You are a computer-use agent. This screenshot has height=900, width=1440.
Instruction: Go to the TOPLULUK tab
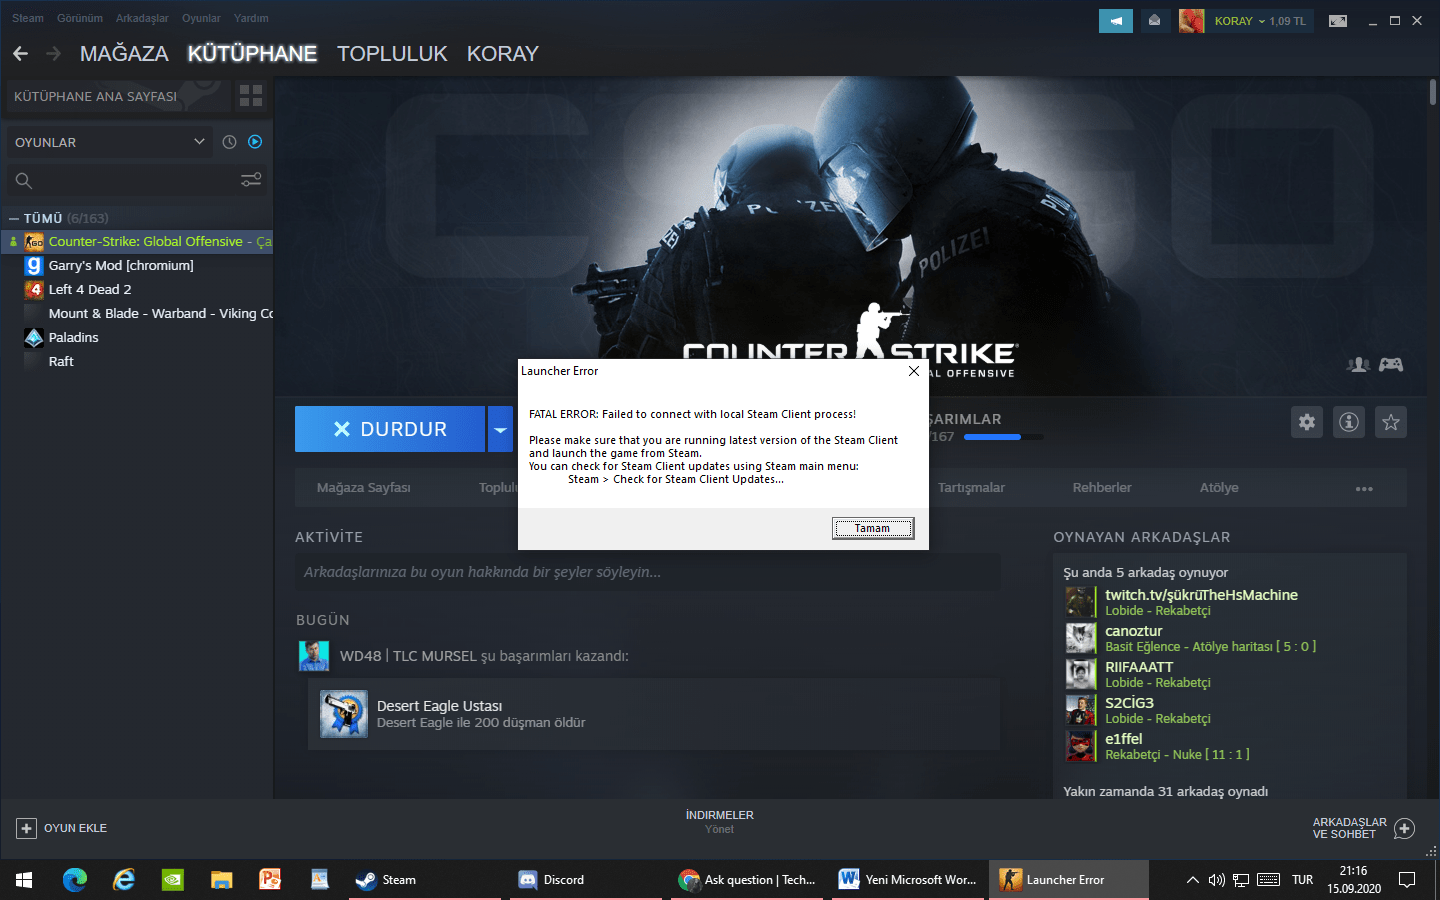[392, 54]
